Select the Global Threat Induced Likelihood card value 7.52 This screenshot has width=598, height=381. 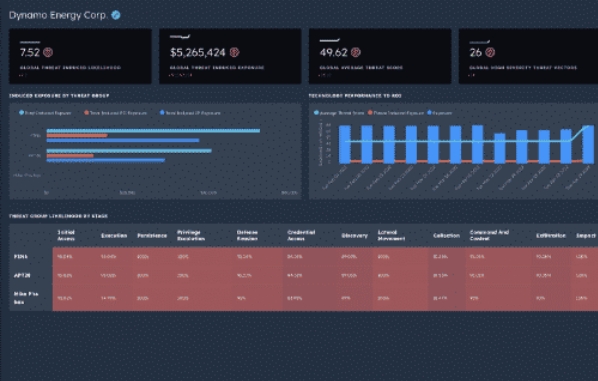30,52
